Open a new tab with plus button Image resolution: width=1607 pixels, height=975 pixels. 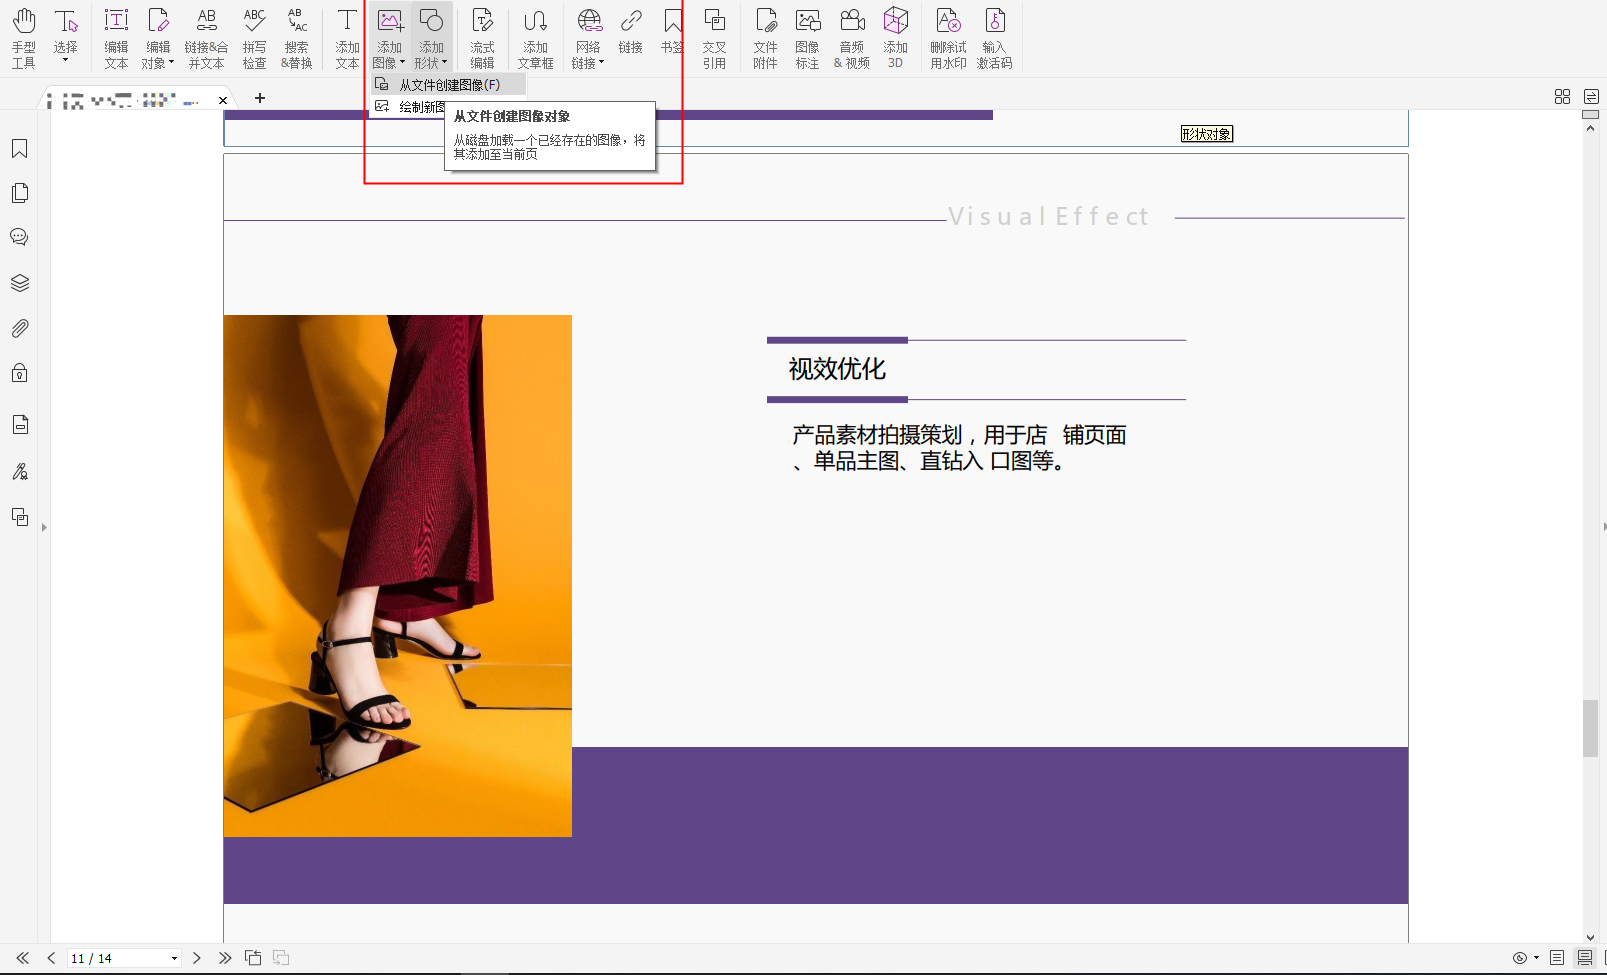click(x=260, y=98)
